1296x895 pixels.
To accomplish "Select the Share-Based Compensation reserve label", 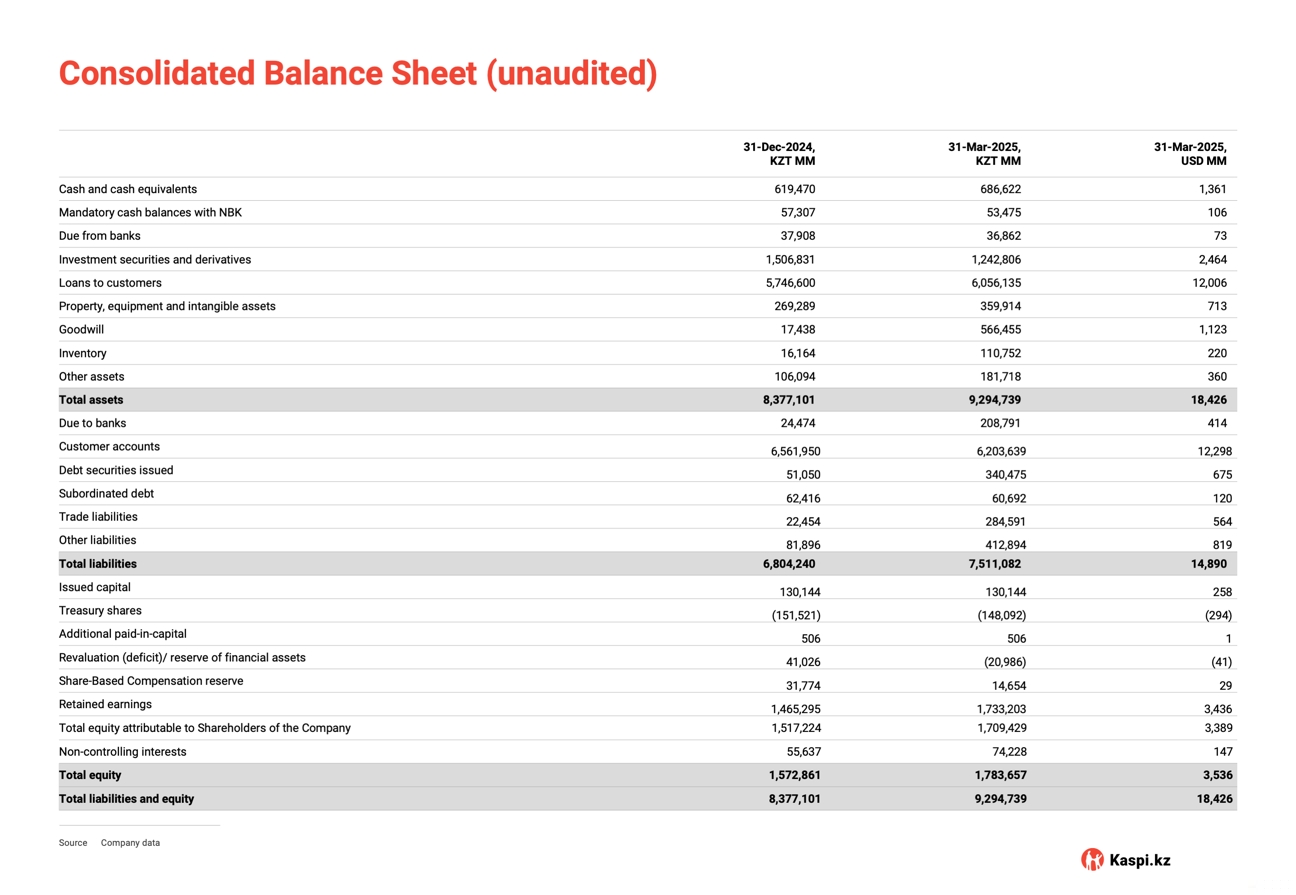I will click(x=151, y=681).
